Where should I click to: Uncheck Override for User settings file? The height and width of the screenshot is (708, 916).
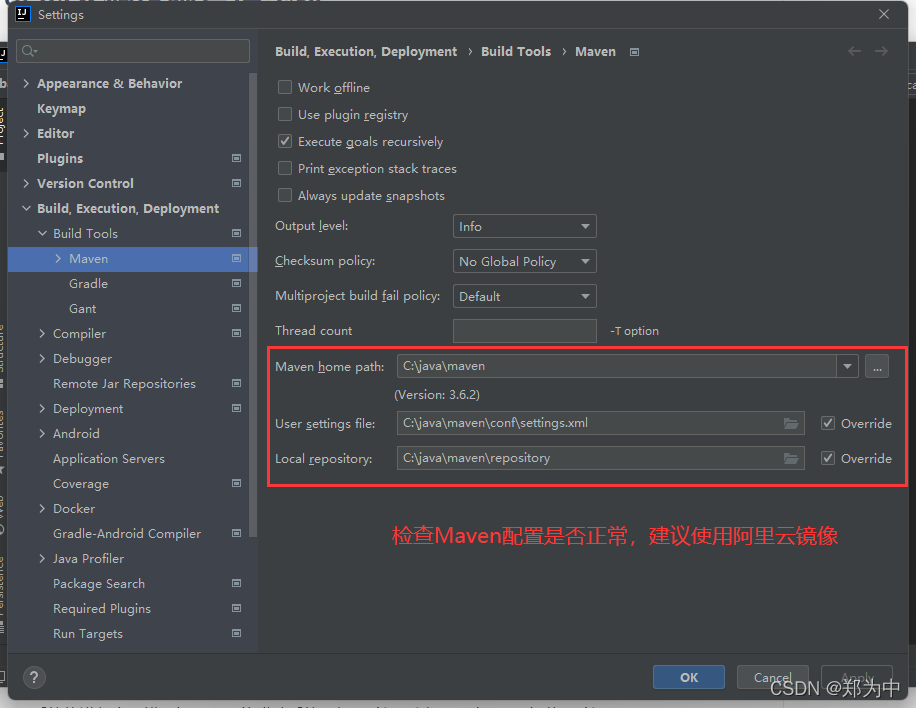[828, 424]
